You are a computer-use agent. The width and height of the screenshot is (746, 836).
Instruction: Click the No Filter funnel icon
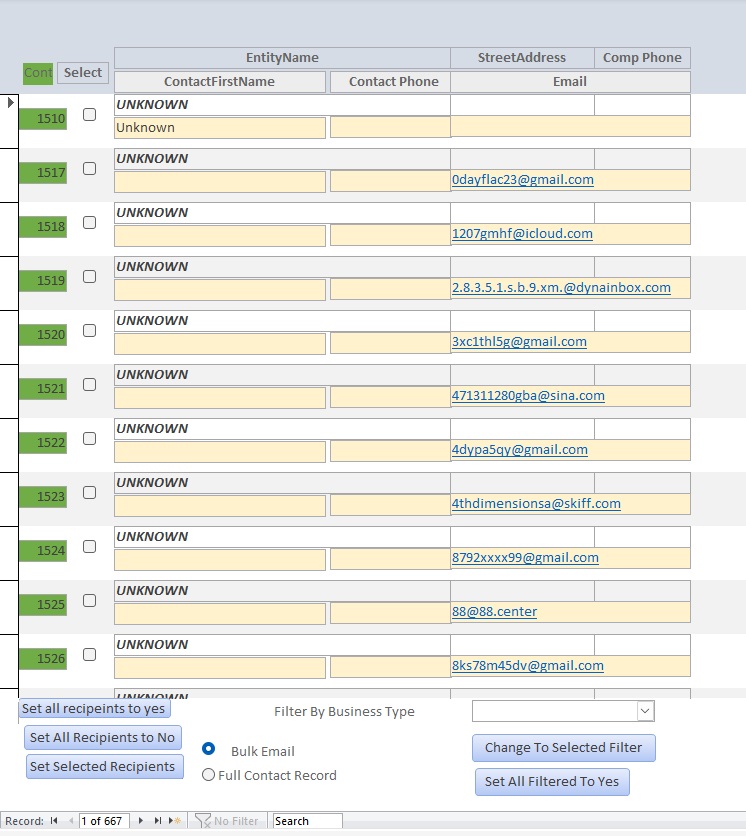coord(203,821)
